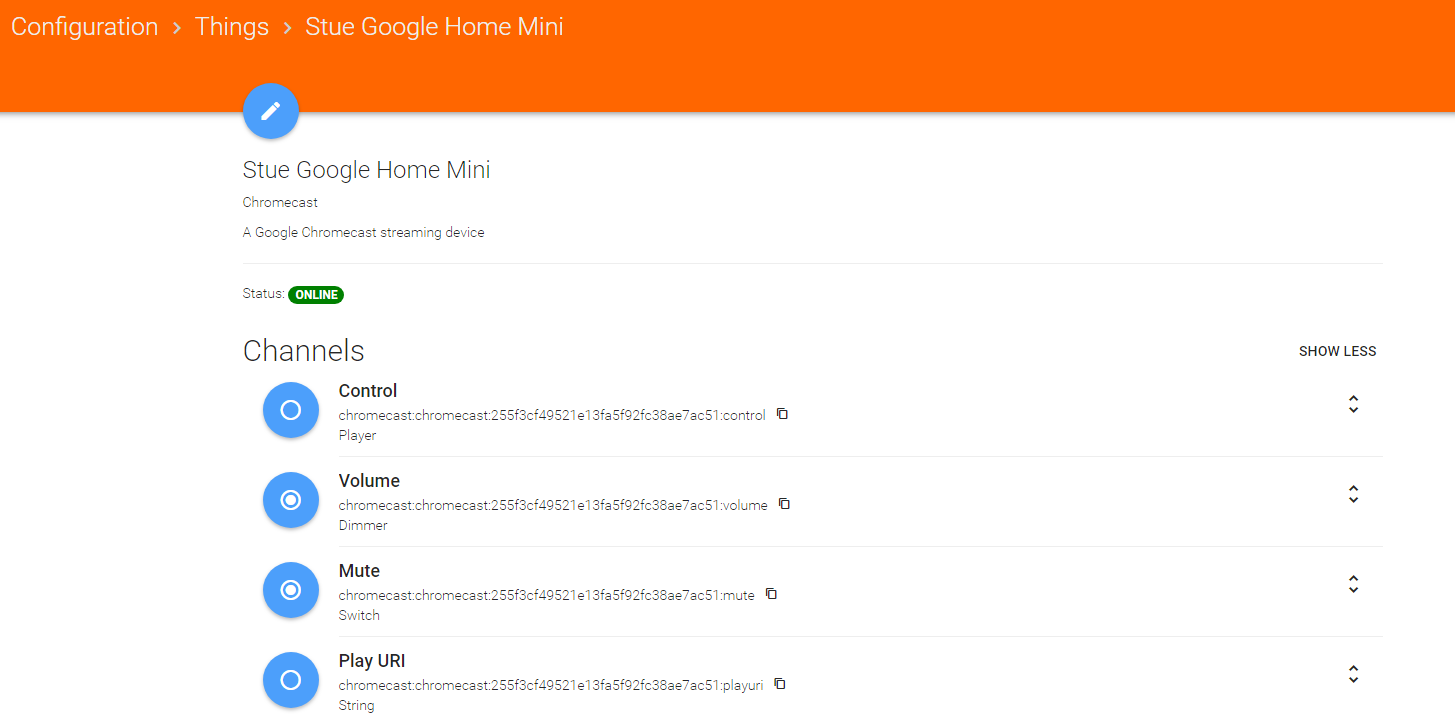The width and height of the screenshot is (1455, 726).
Task: Navigate to Things breadcrumb
Action: coord(232,27)
